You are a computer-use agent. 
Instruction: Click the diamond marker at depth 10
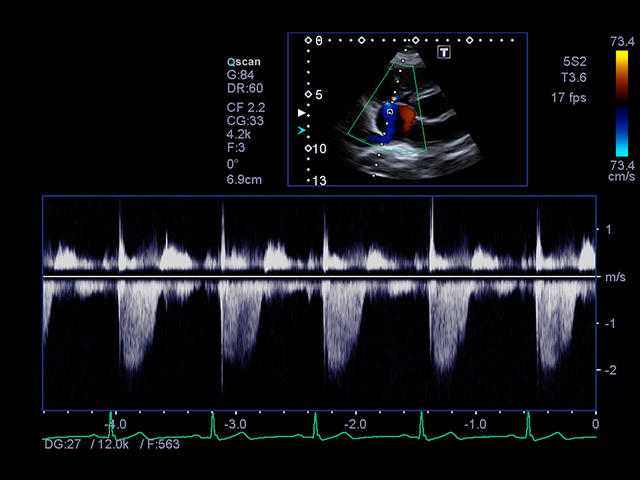coord(308,148)
